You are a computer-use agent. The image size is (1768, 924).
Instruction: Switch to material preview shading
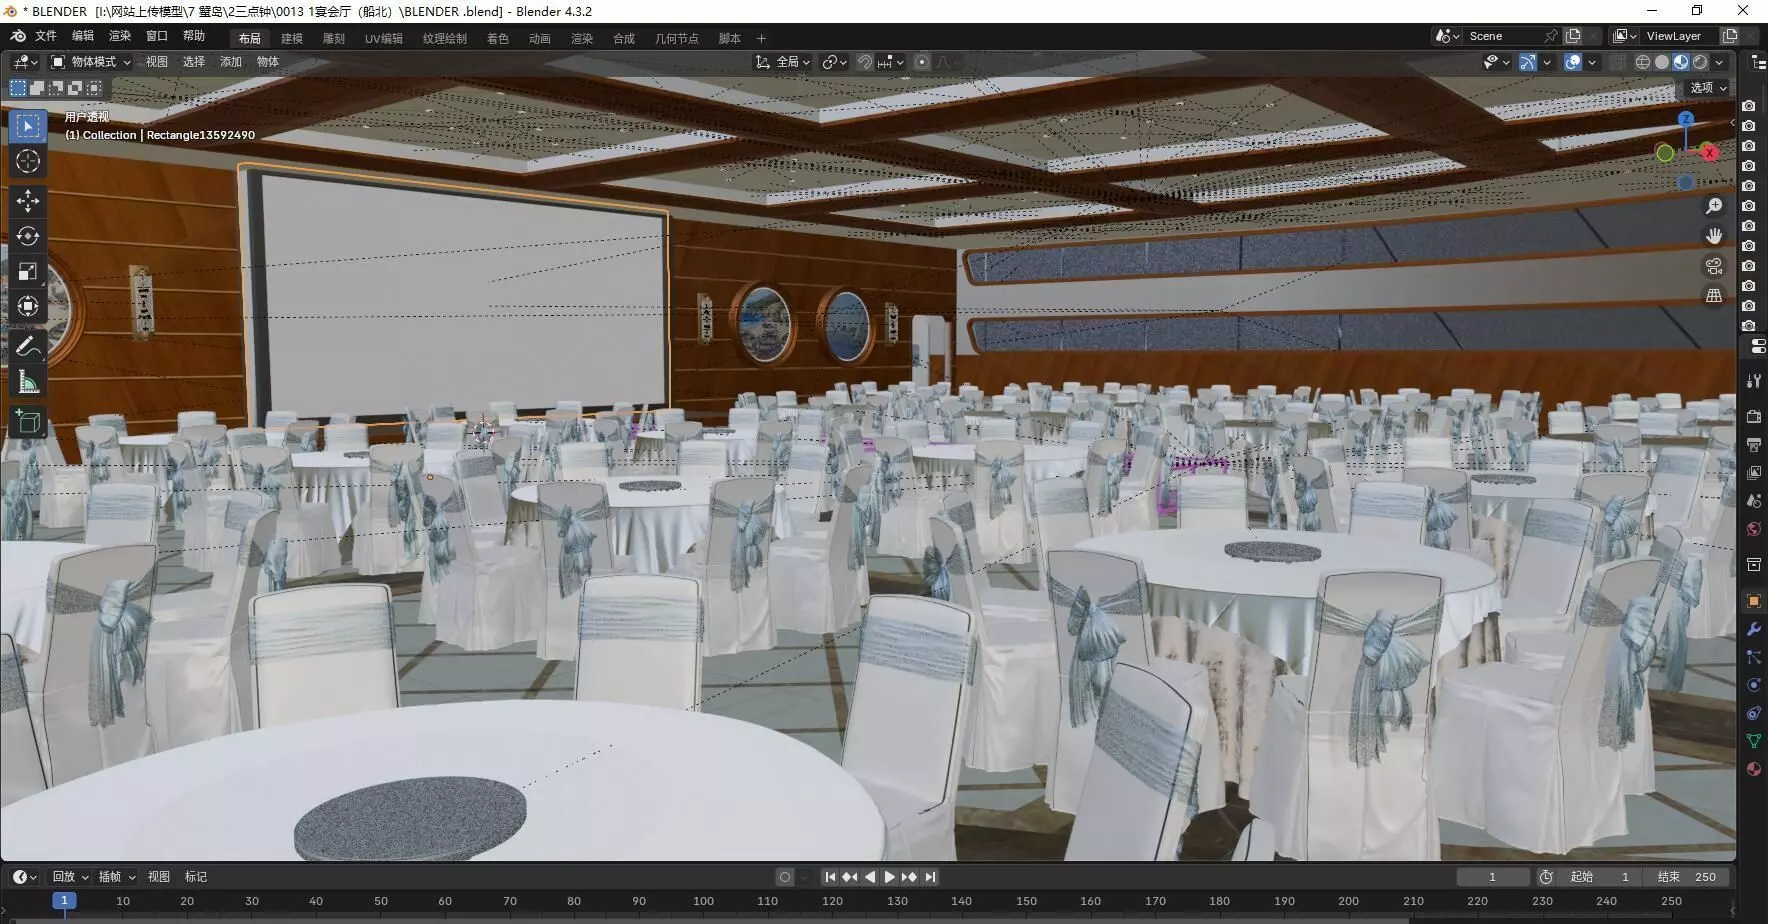[x=1681, y=62]
